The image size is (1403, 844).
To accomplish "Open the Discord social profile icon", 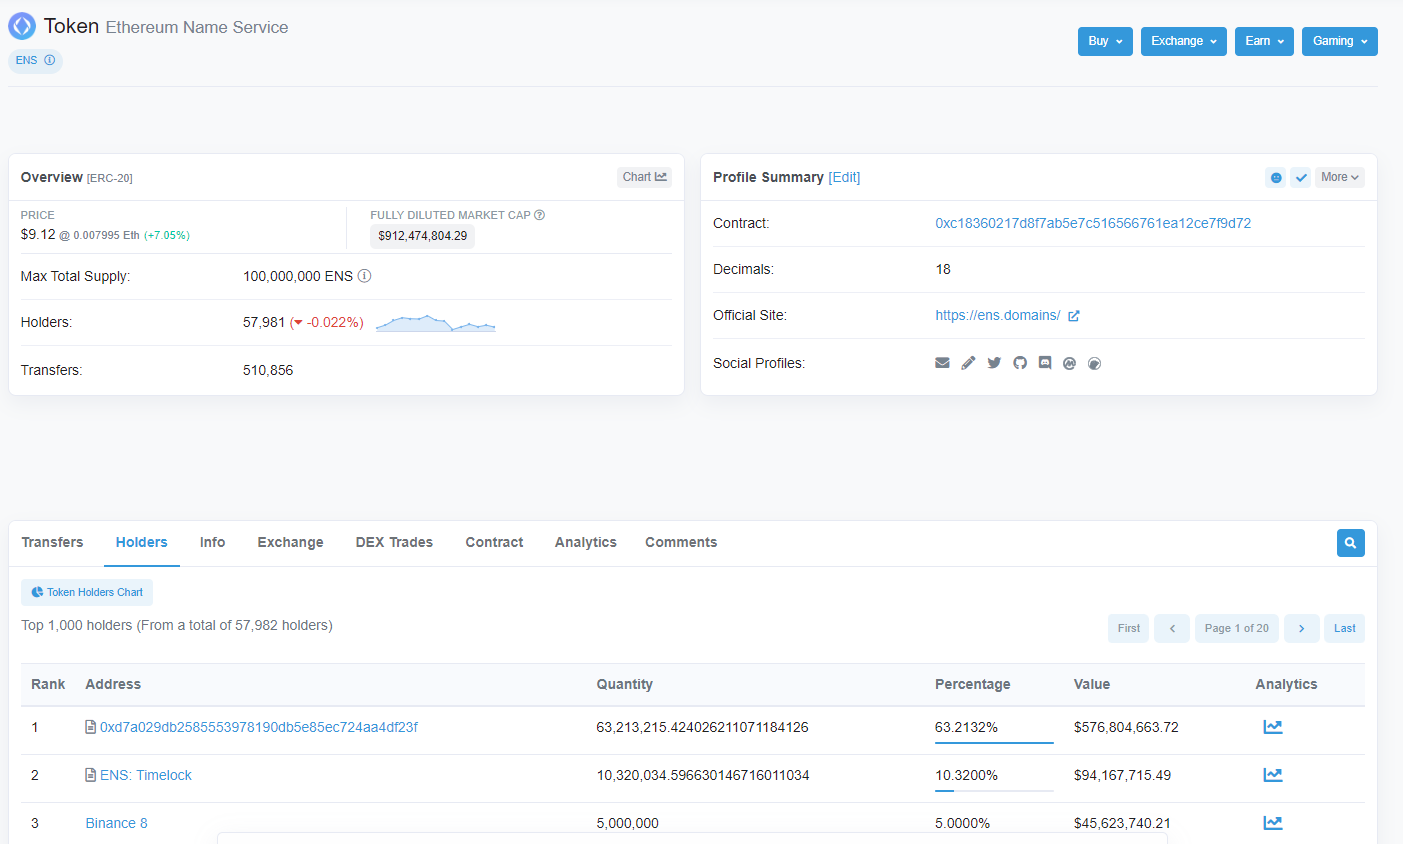I will coord(1045,363).
